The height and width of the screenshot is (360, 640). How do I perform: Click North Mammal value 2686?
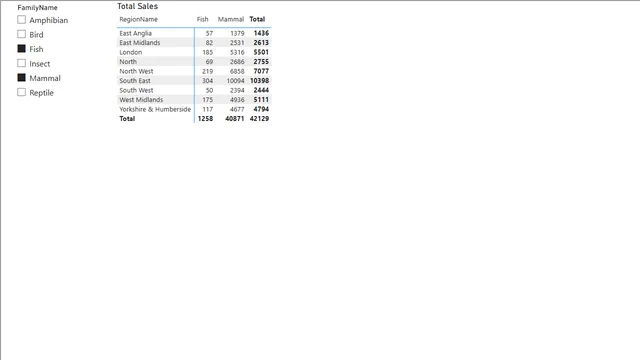tap(237, 62)
